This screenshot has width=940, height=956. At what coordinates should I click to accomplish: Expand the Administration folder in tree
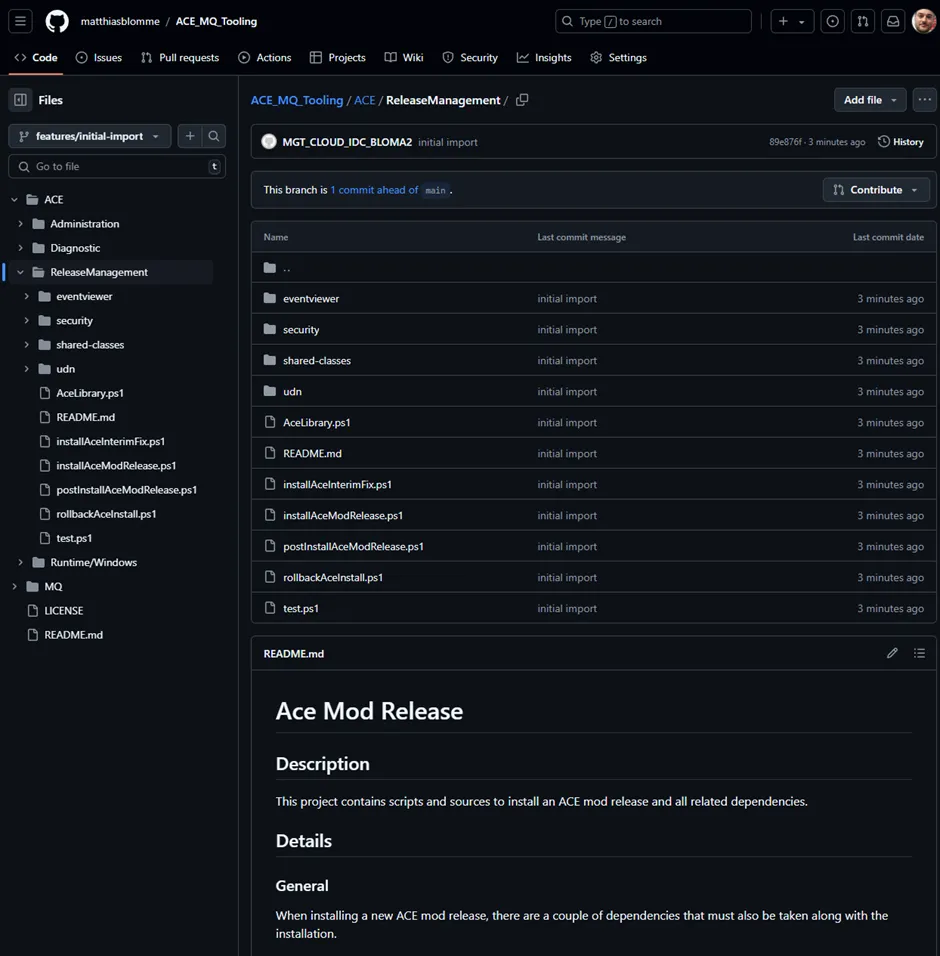(20, 224)
